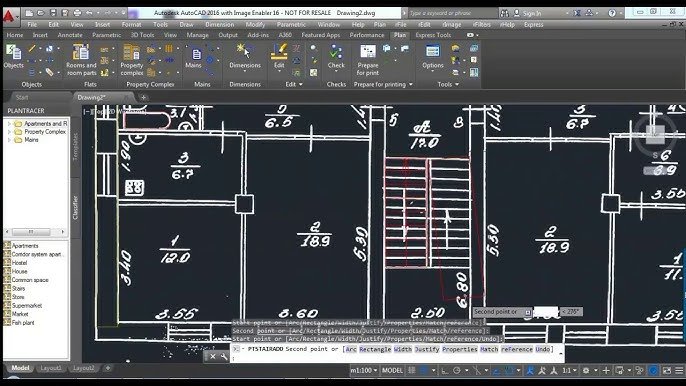Toggle the blue hardware acceleration icon
This screenshot has width=686, height=386.
[653, 370]
